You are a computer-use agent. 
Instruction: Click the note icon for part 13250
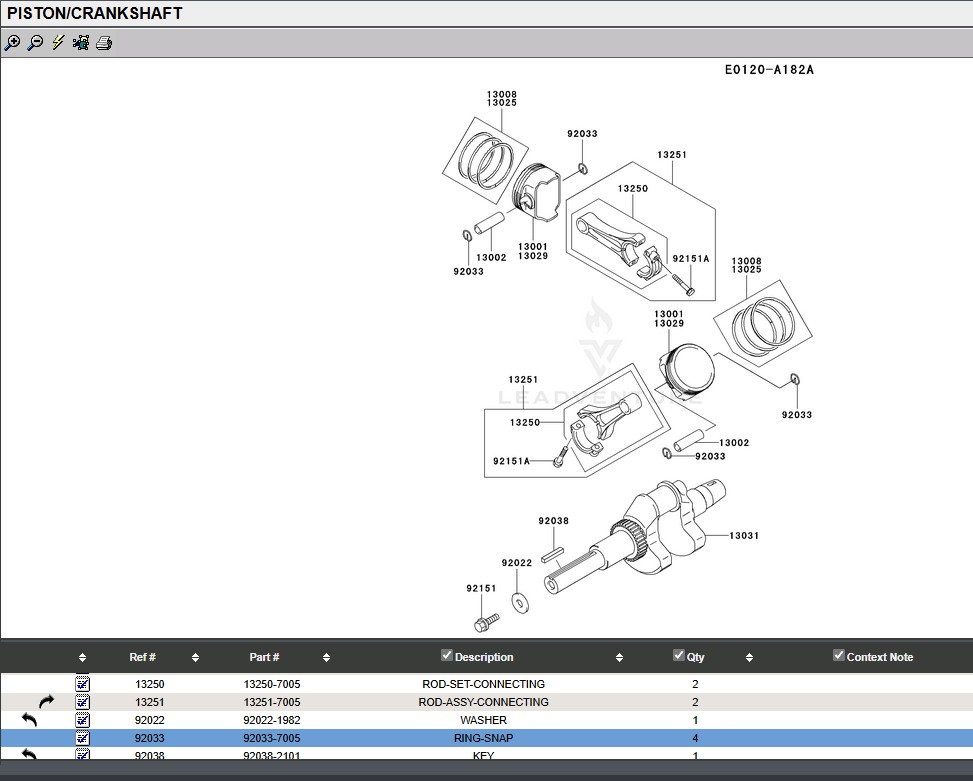pyautogui.click(x=82, y=684)
